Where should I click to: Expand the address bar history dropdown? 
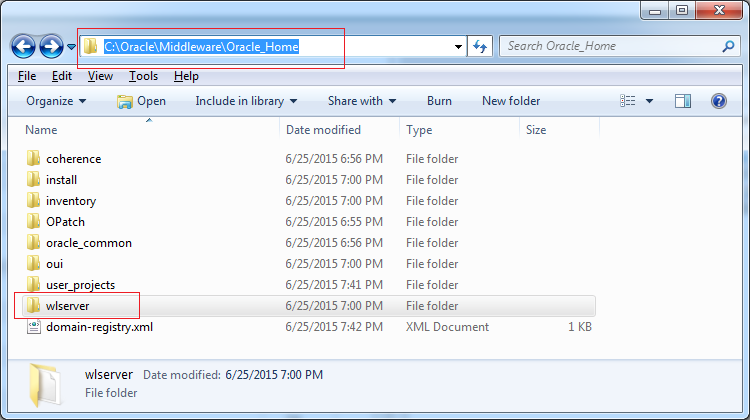pos(458,47)
